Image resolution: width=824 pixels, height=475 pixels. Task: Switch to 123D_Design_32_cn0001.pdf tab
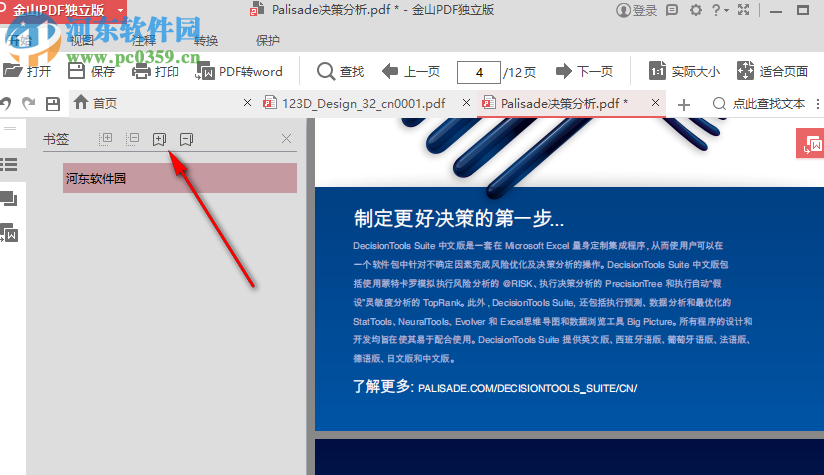coord(364,103)
